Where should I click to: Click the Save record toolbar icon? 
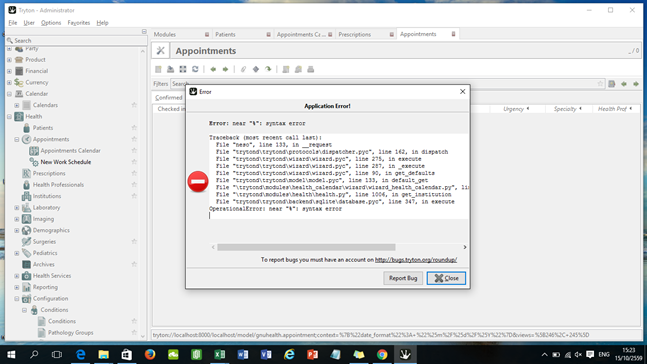(170, 69)
